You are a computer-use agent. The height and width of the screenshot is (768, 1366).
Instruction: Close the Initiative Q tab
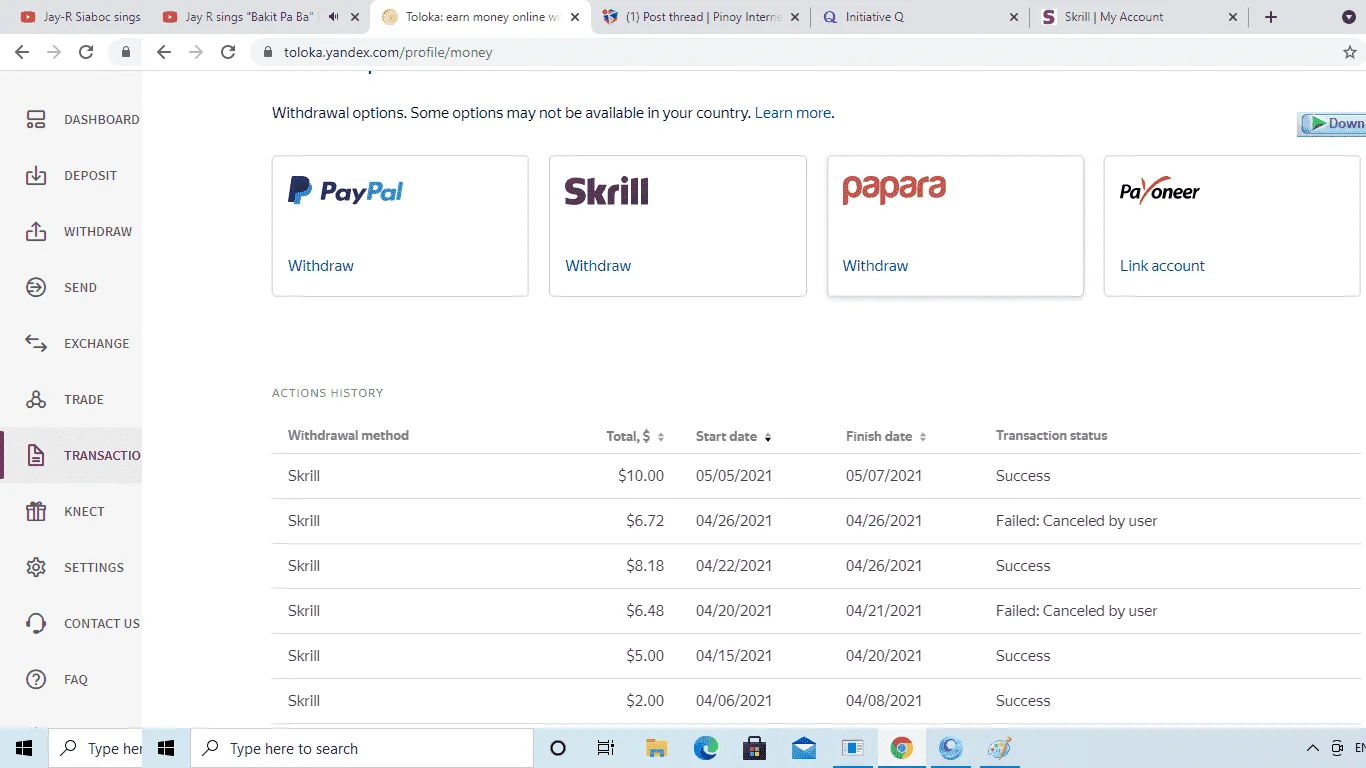point(1014,17)
